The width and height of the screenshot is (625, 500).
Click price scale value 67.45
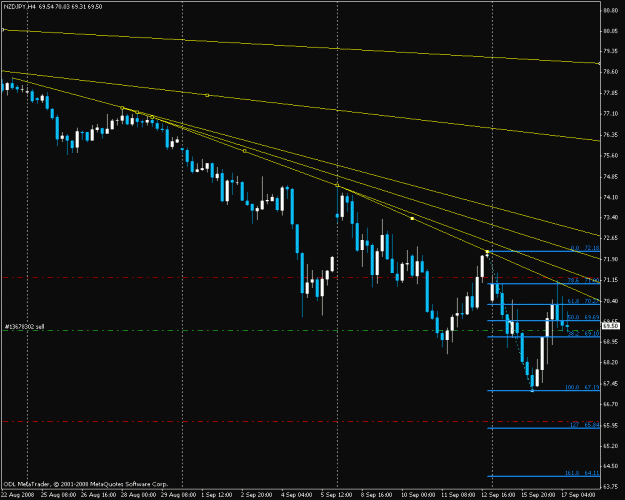611,383
